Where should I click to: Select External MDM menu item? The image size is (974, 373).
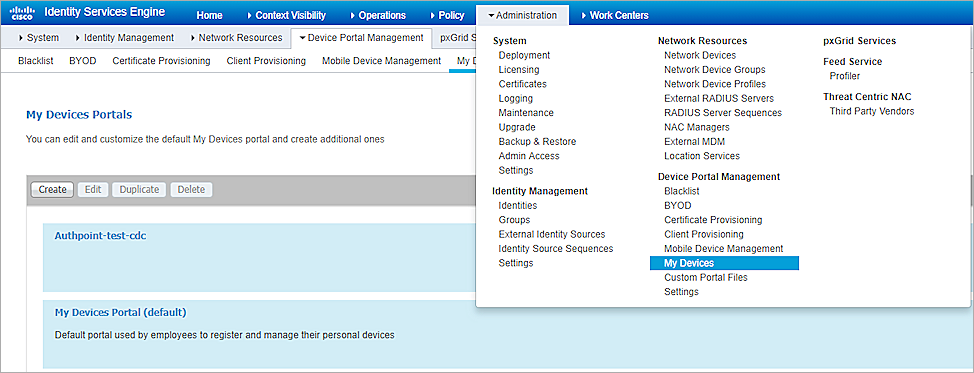pyautogui.click(x=694, y=141)
